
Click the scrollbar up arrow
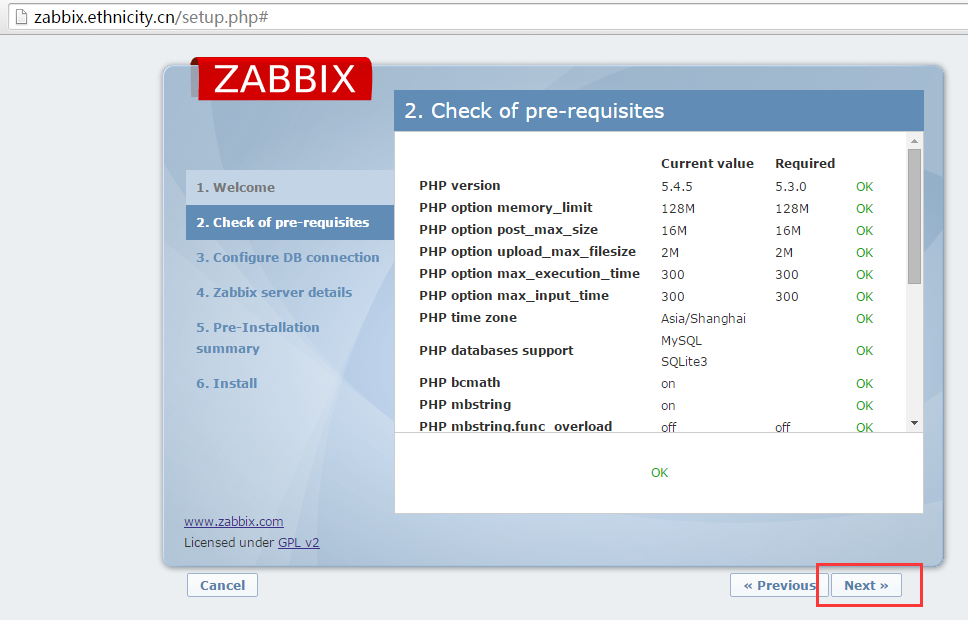914,141
